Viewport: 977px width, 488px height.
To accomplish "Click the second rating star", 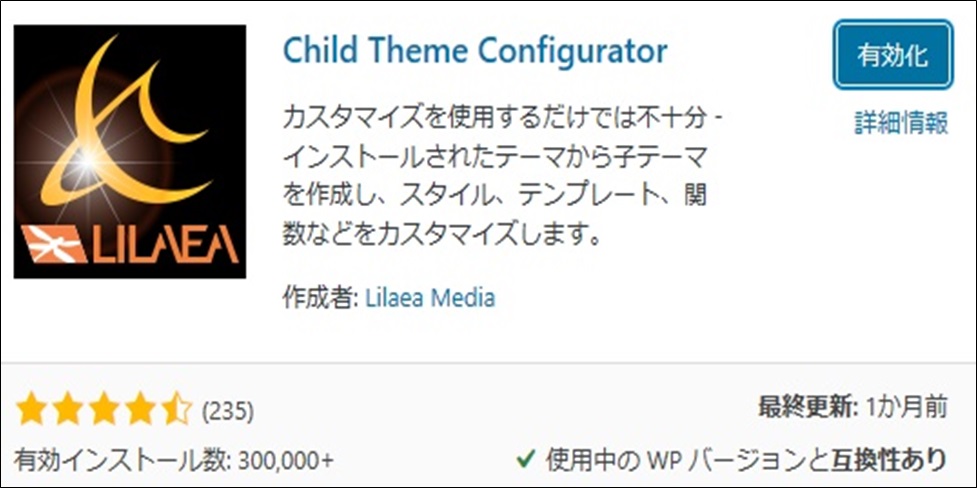I will [67, 409].
